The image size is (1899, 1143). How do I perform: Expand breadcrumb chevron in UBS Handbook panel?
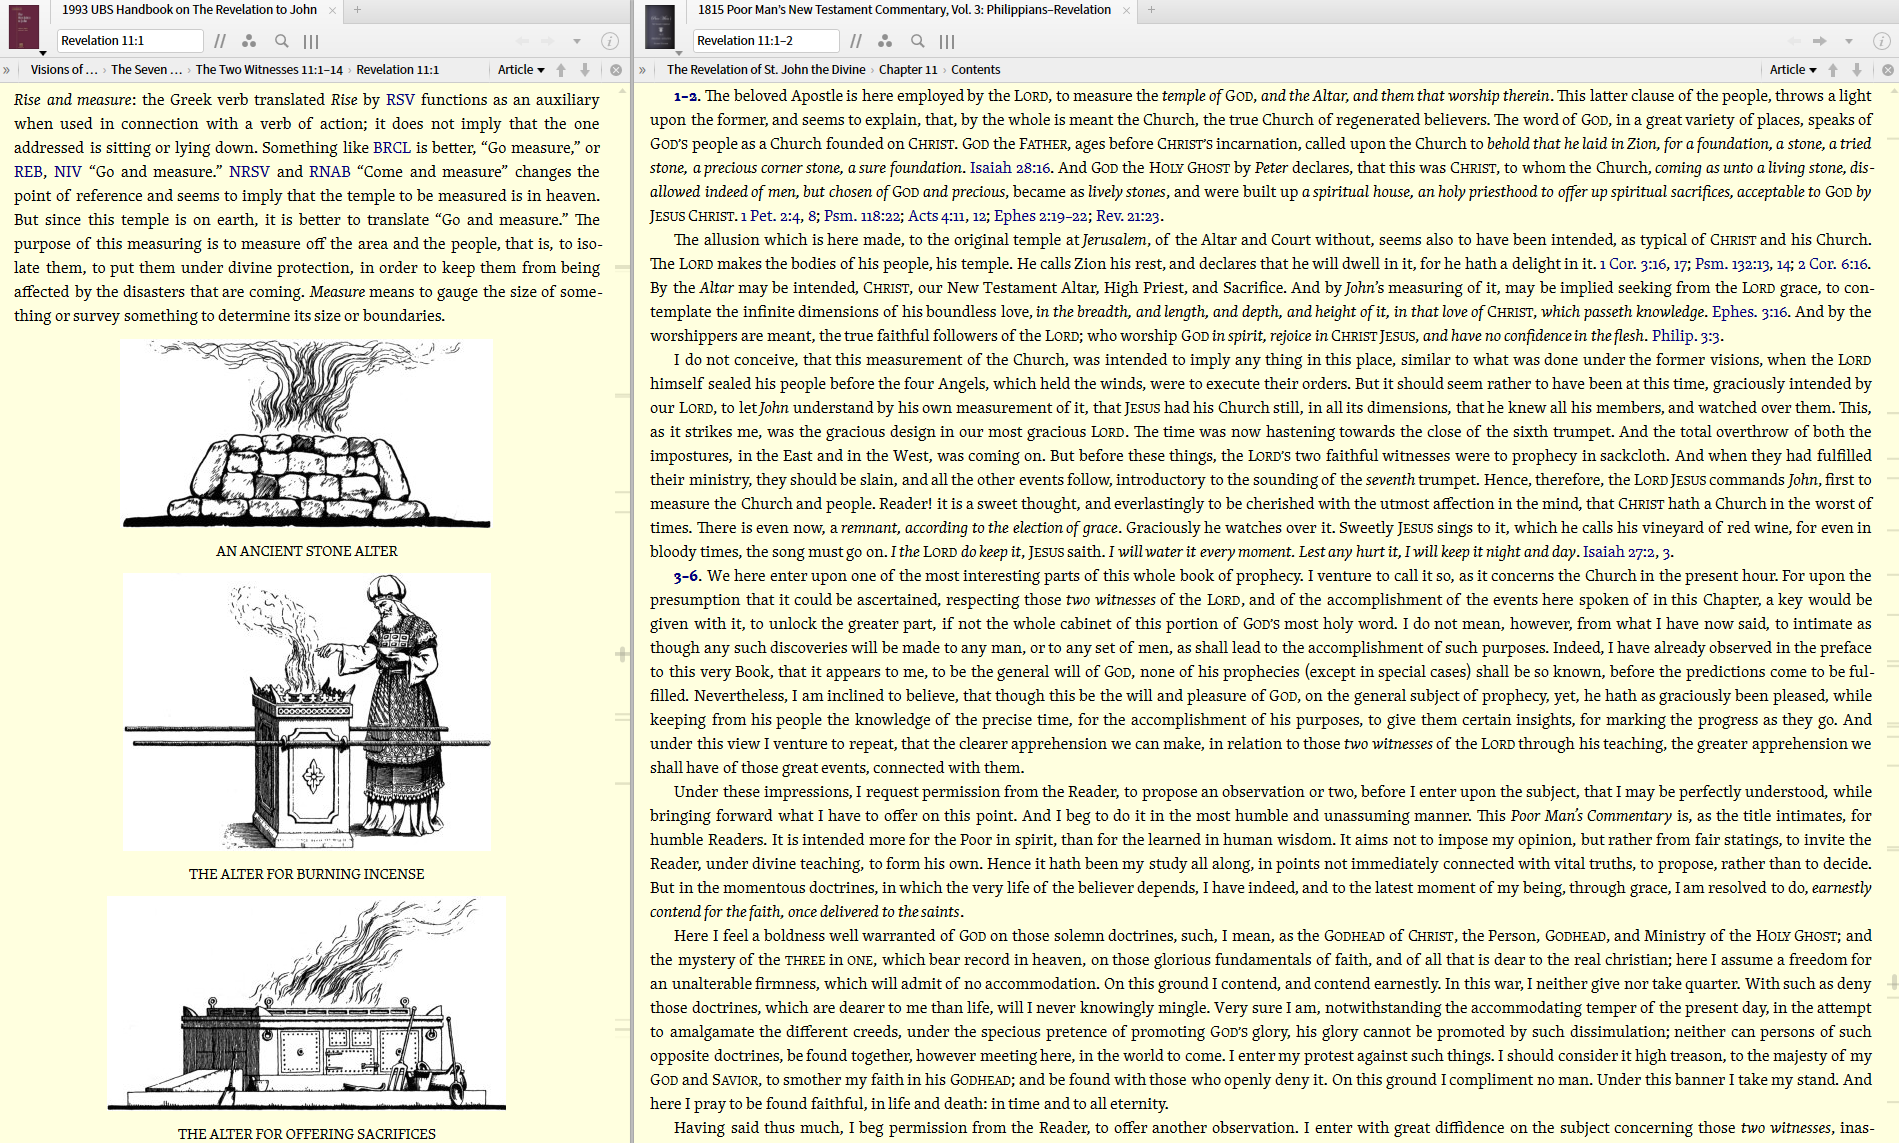7,70
